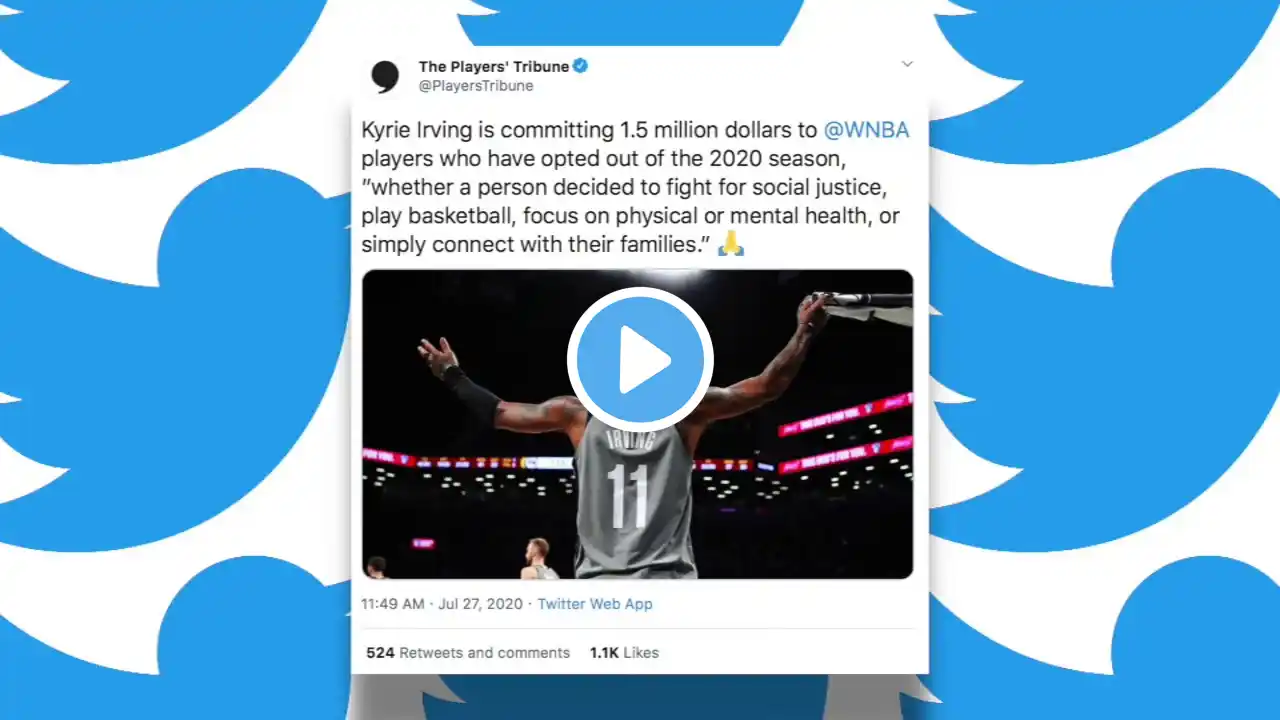The height and width of the screenshot is (720, 1280).
Task: Open The Players' Tribune account name
Action: (494, 66)
